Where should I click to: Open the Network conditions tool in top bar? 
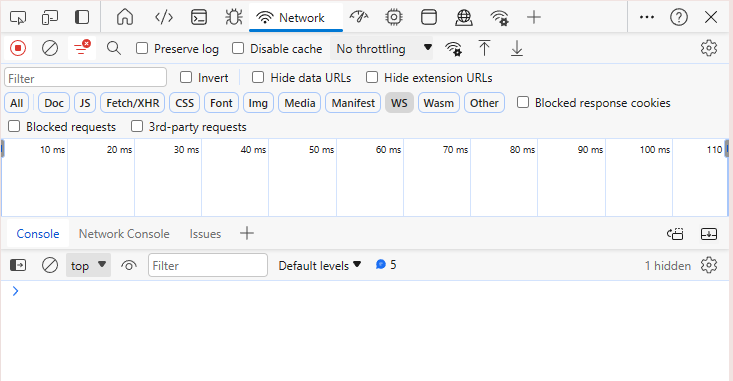pyautogui.click(x=499, y=18)
